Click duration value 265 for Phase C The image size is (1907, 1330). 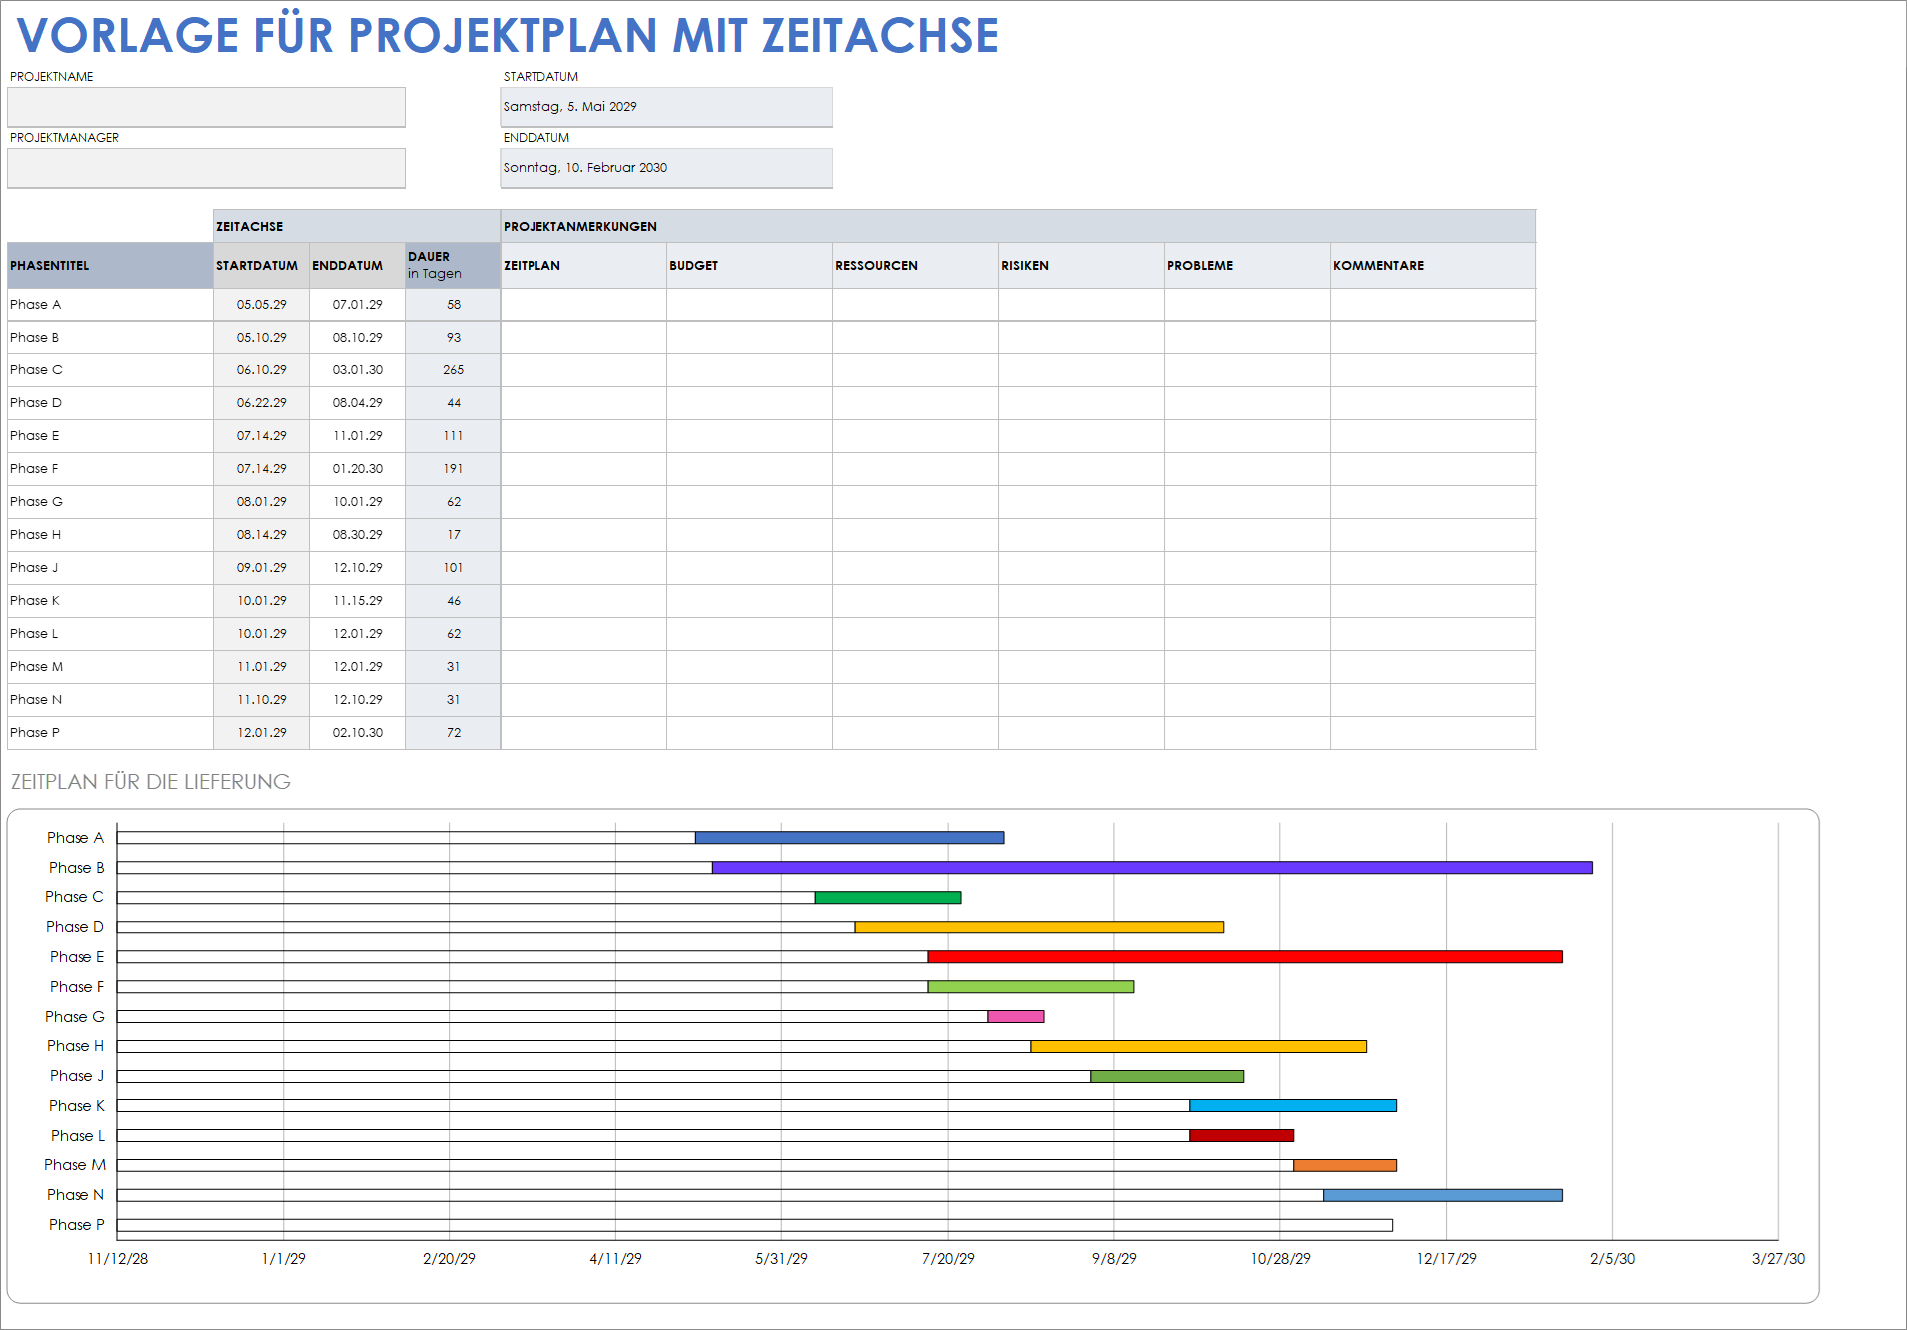[x=453, y=370]
